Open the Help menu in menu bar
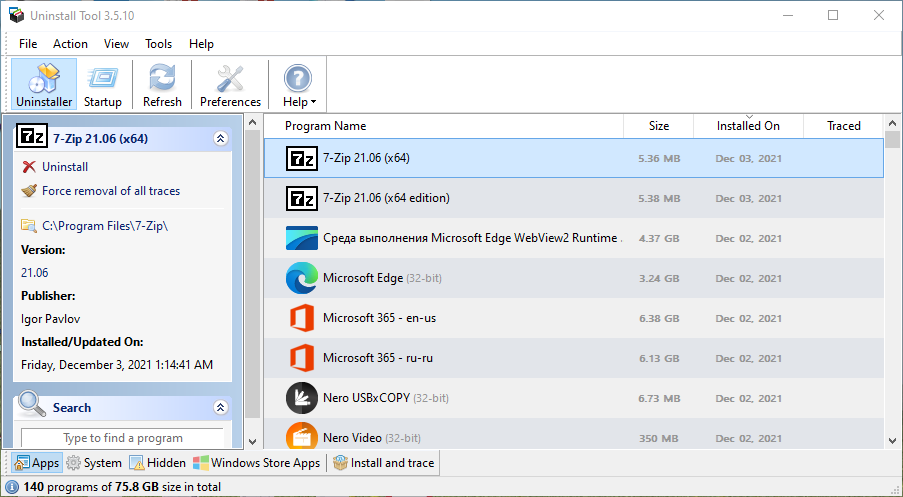The image size is (903, 497). coord(201,44)
